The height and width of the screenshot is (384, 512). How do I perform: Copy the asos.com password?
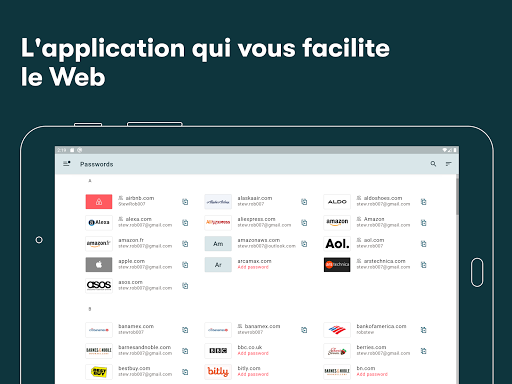185,286
